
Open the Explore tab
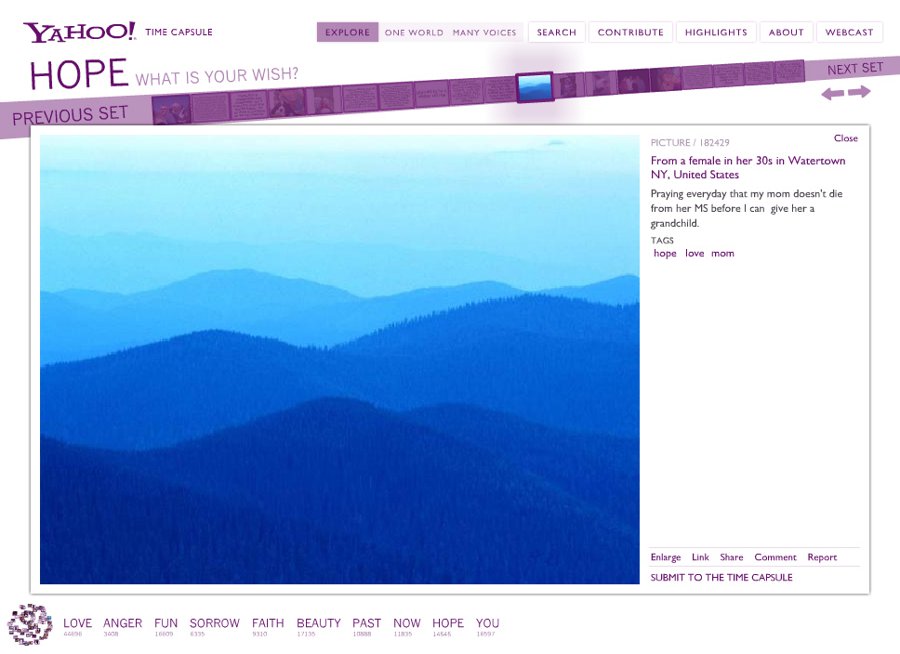tap(347, 32)
